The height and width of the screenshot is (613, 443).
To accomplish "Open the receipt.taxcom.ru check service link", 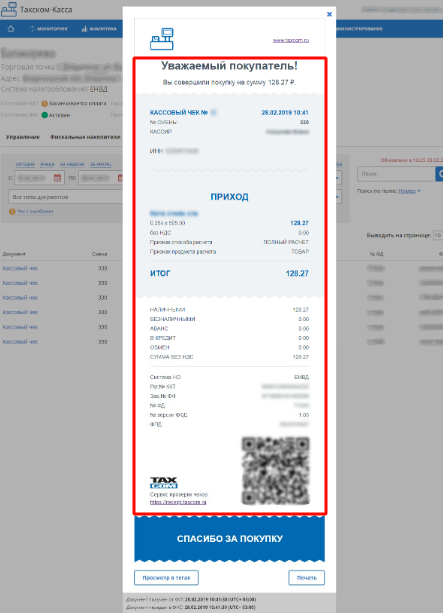I will pyautogui.click(x=178, y=502).
